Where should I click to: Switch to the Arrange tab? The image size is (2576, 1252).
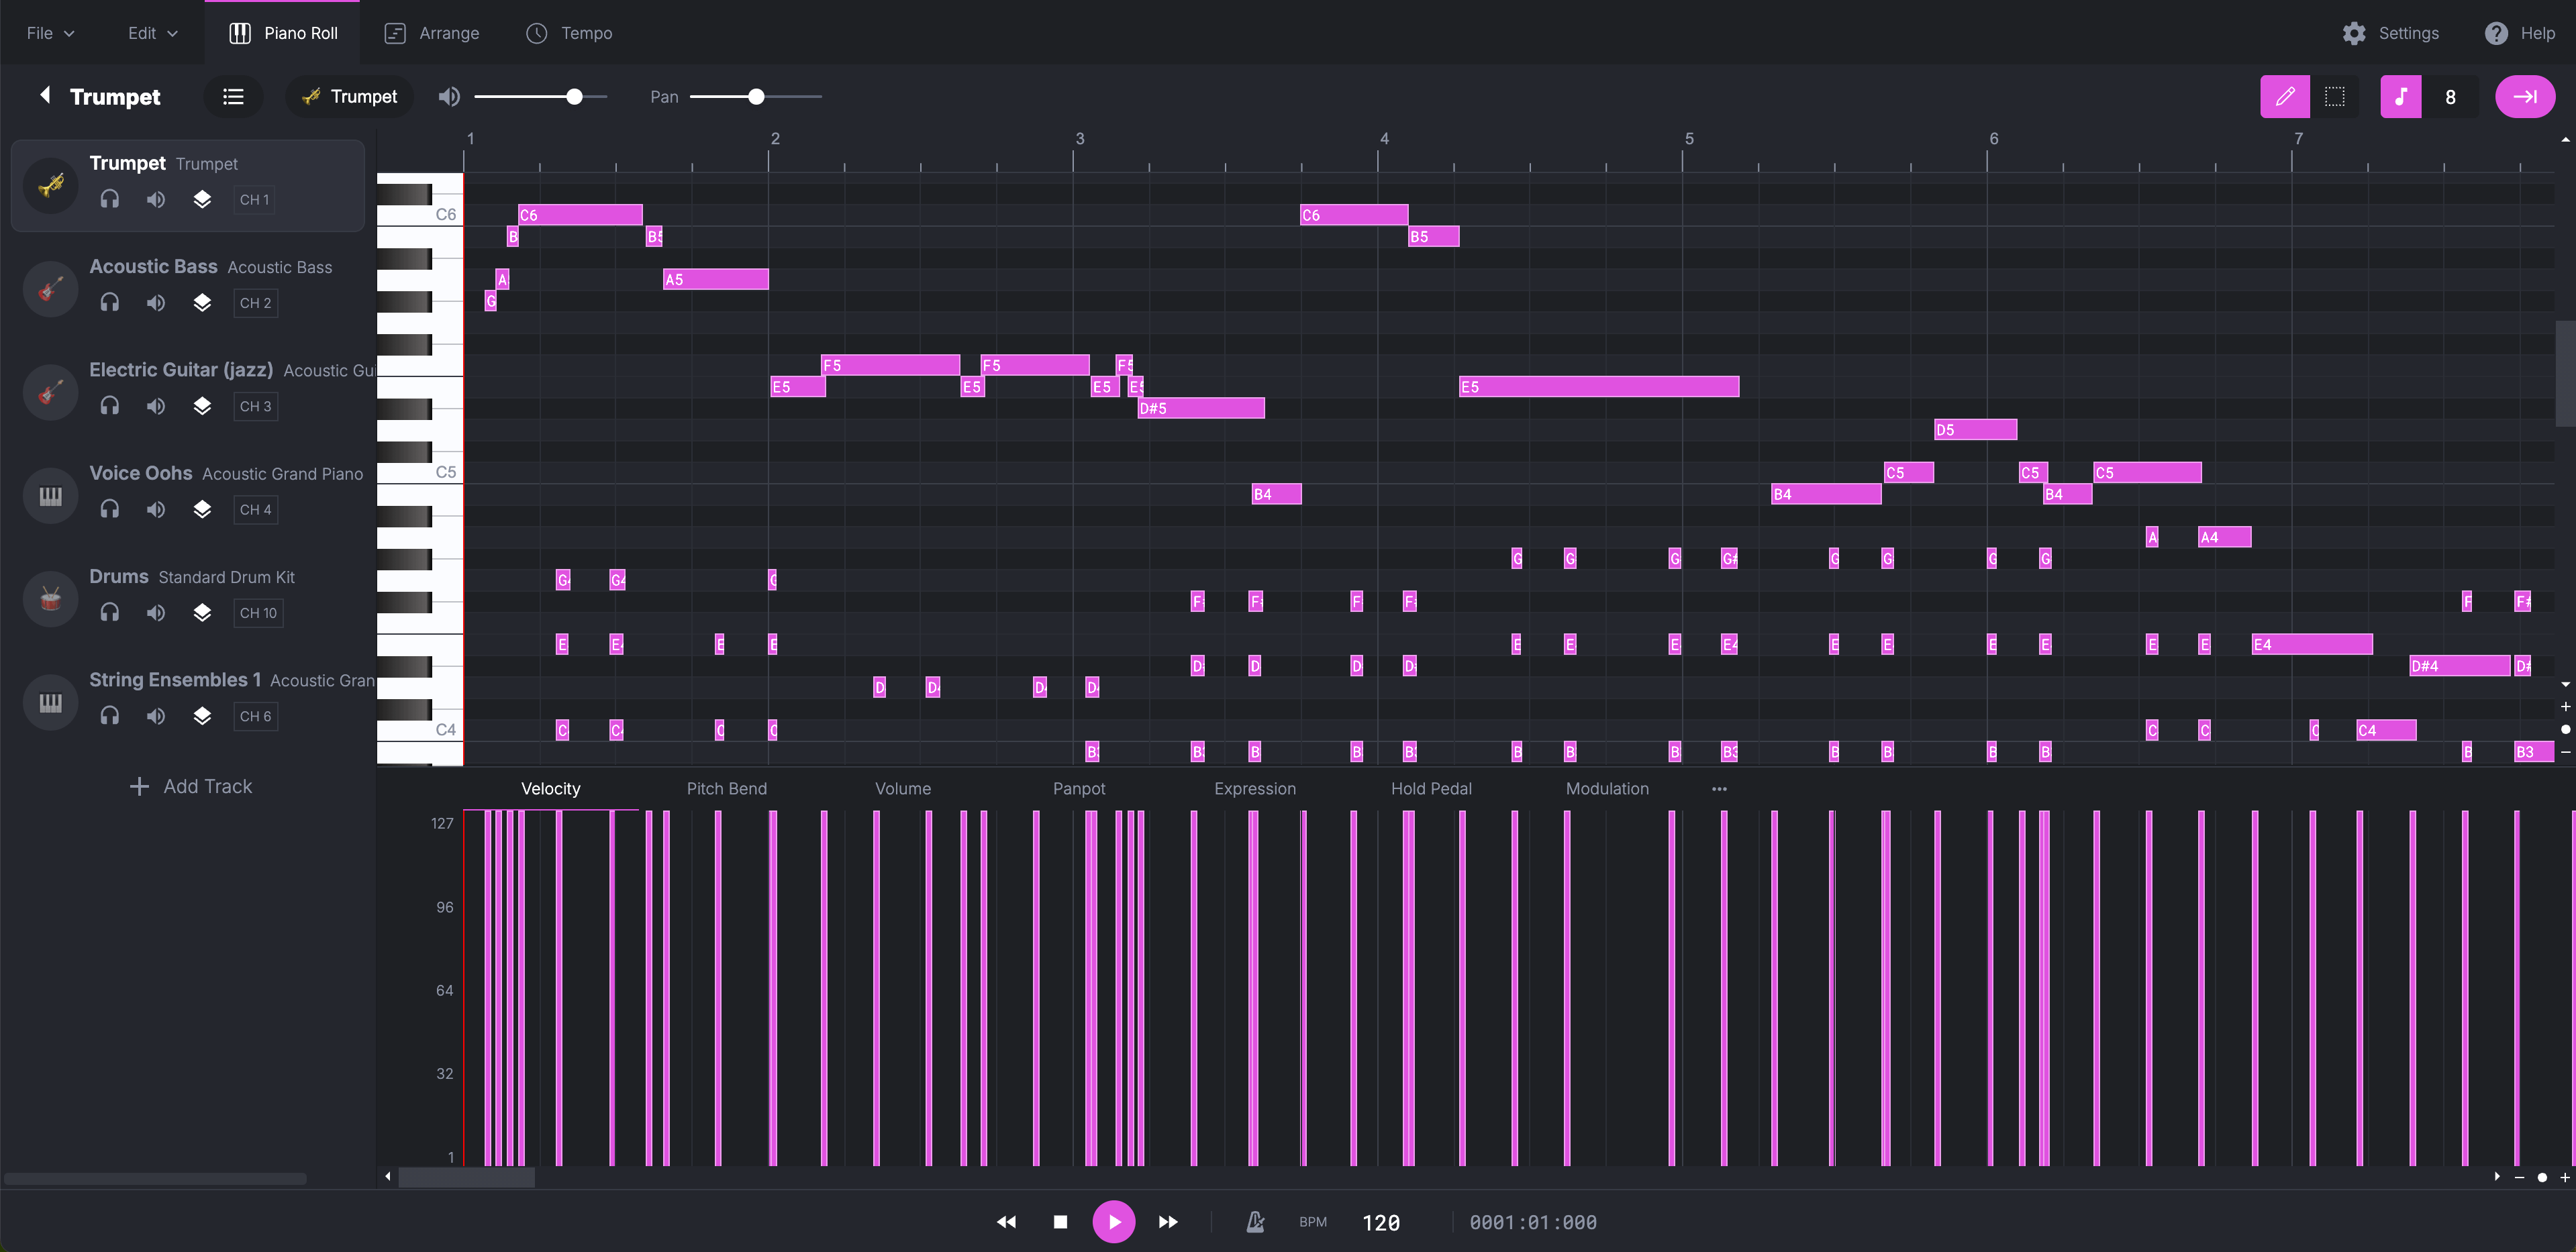[432, 33]
